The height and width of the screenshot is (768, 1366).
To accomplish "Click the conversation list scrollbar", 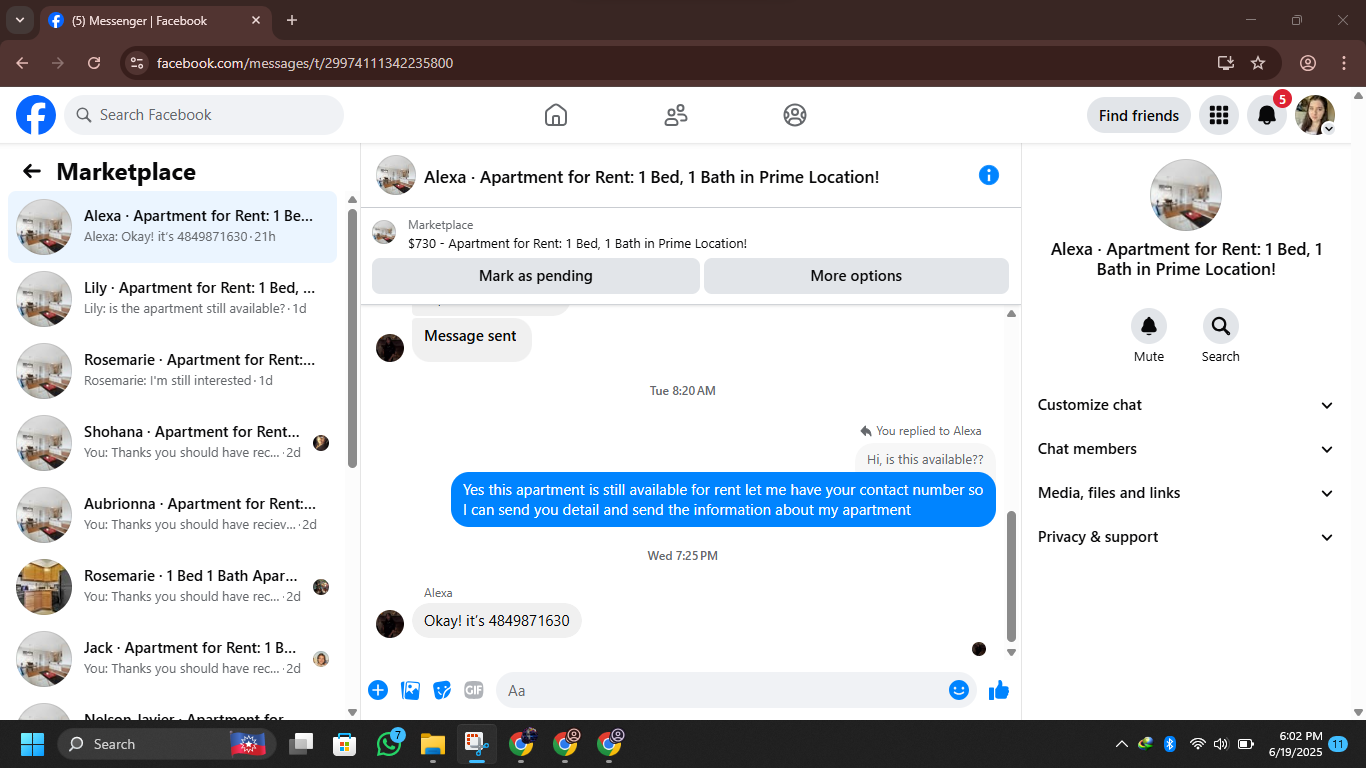I will [352, 338].
